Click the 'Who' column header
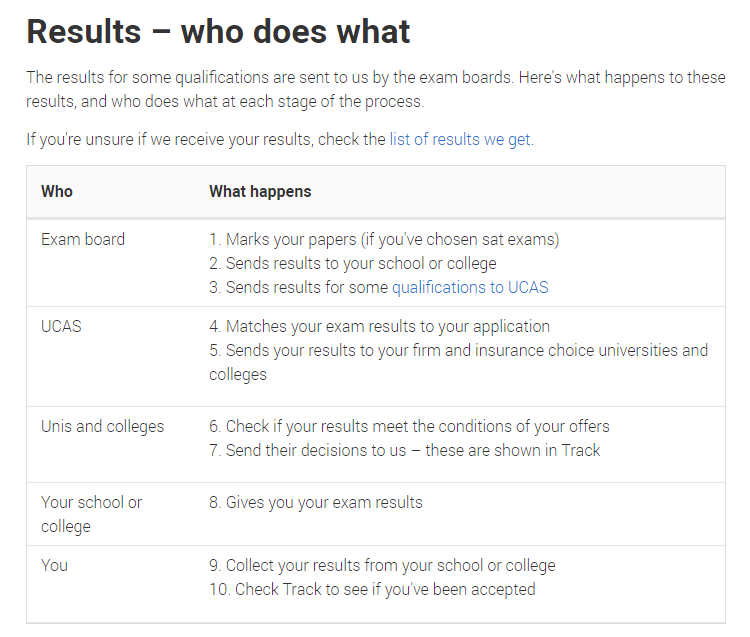The height and width of the screenshot is (637, 750). [57, 191]
